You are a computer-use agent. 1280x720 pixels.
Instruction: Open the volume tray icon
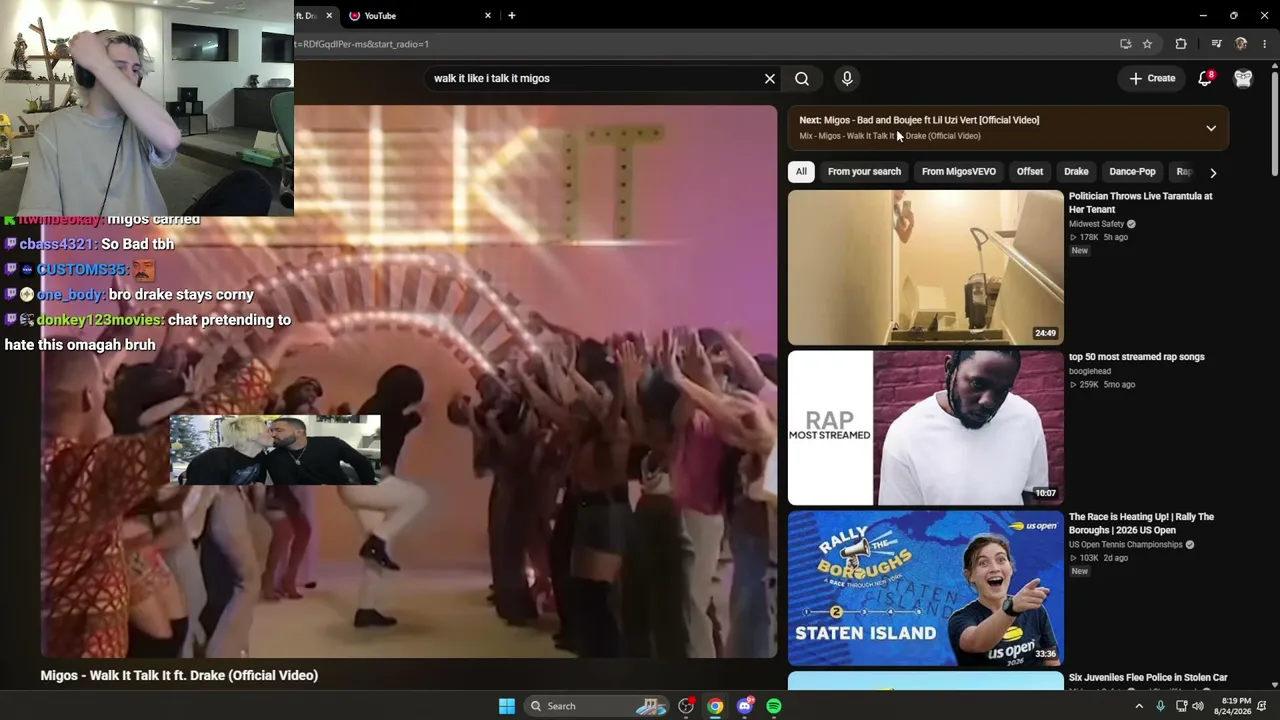point(1198,706)
